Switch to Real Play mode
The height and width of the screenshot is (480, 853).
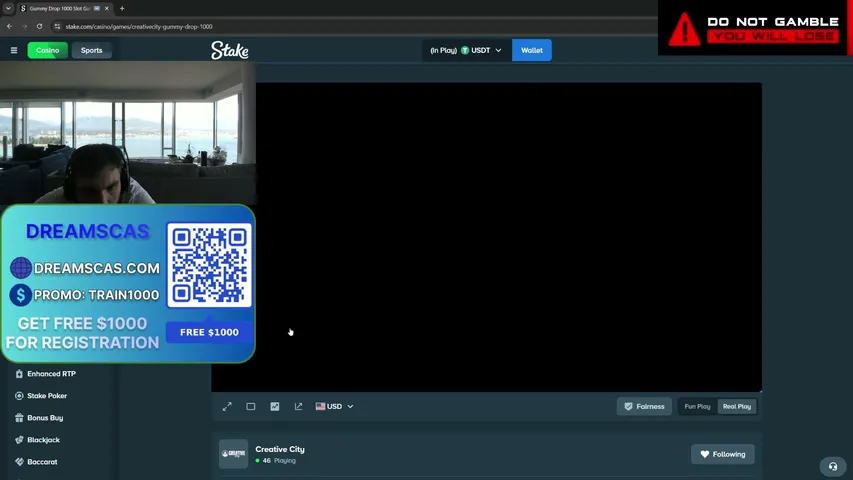(x=737, y=407)
